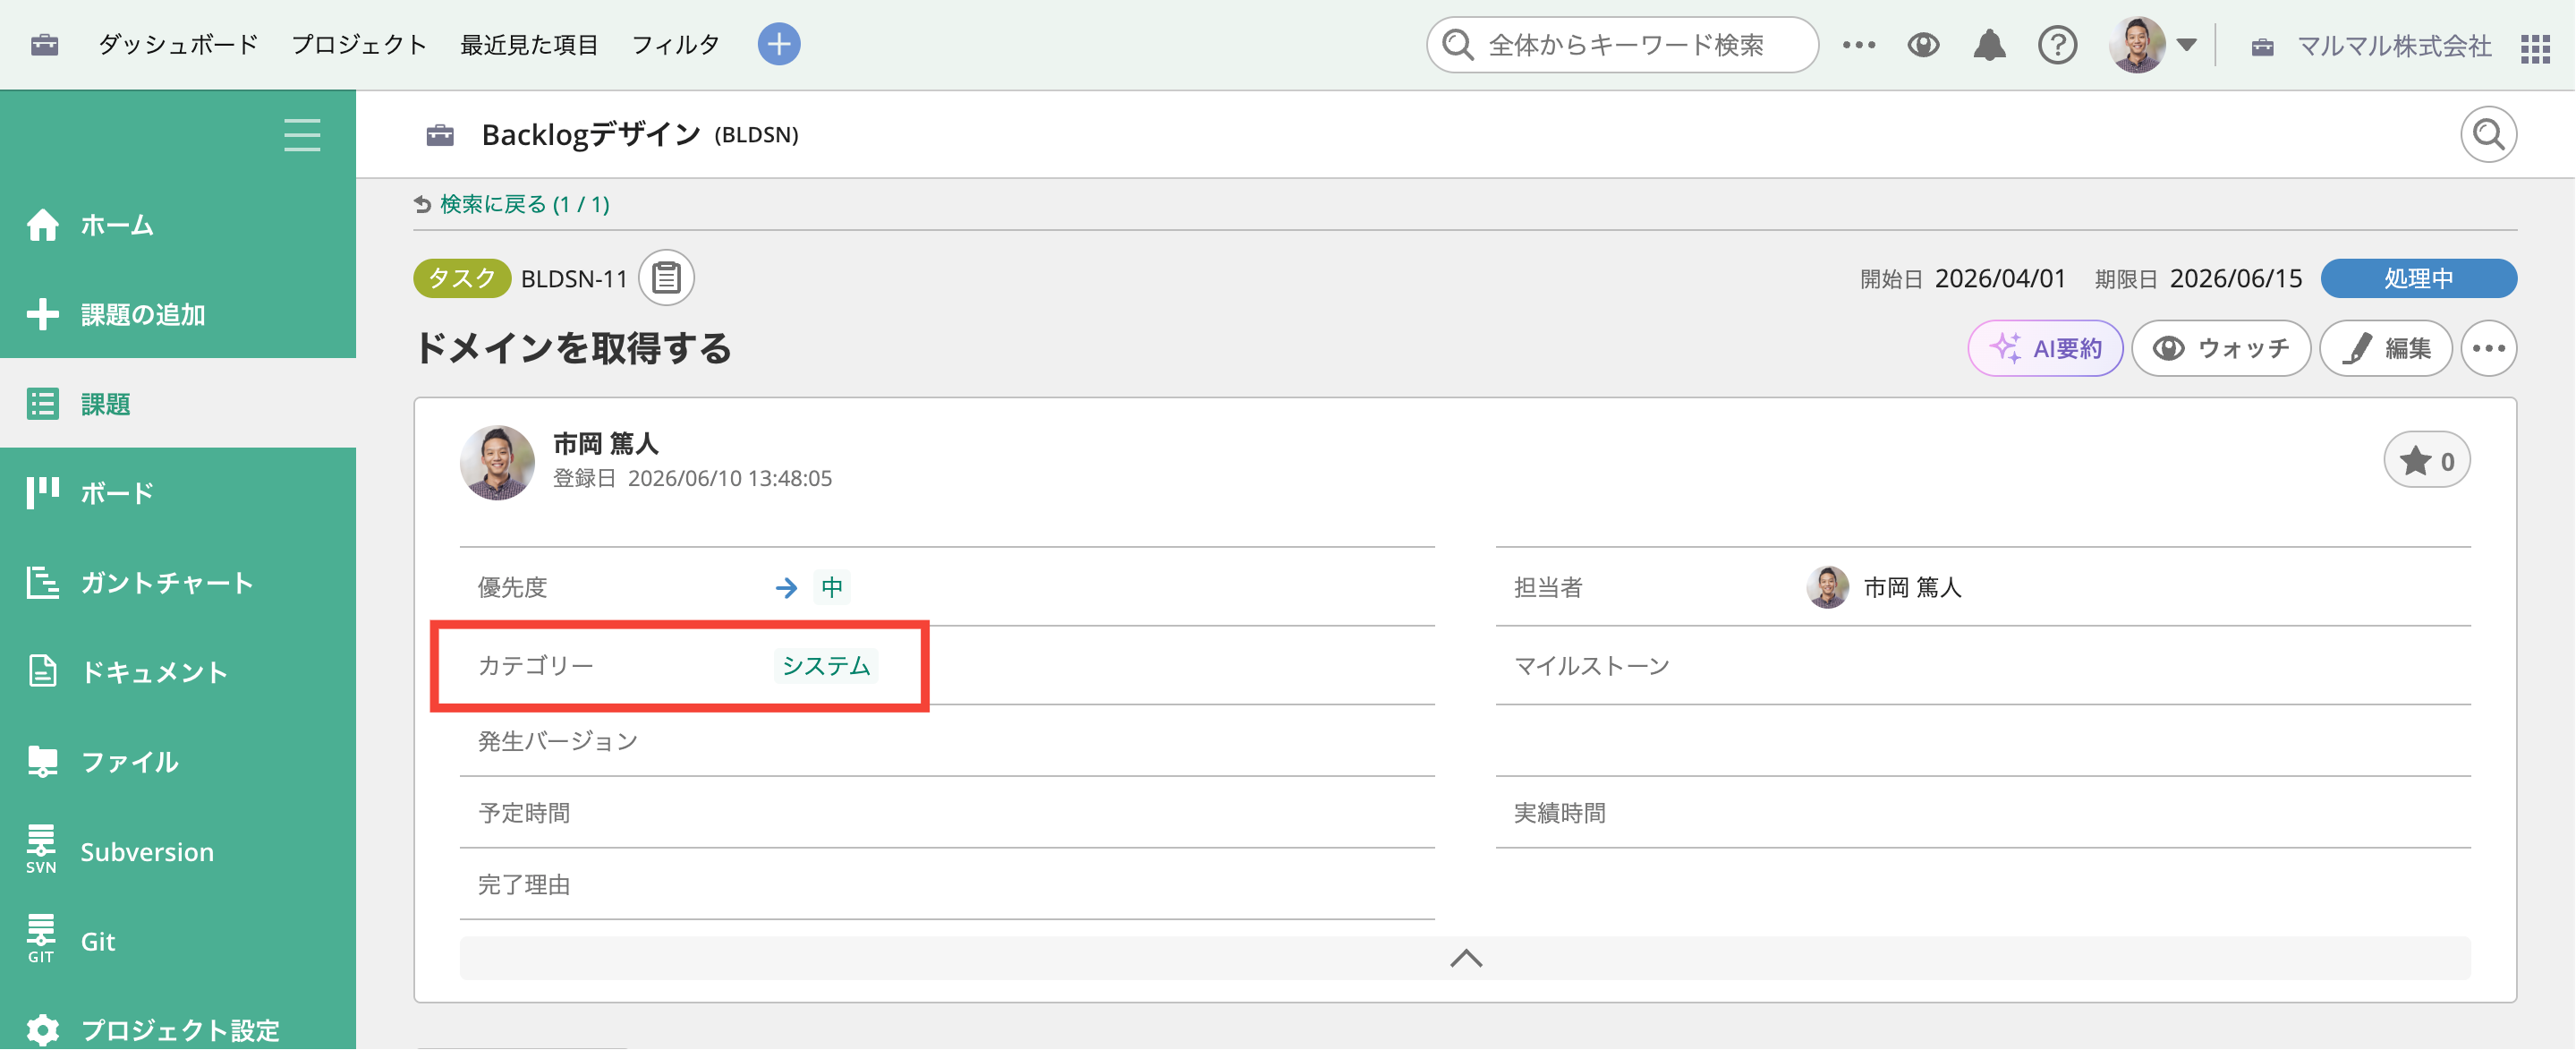The width and height of the screenshot is (2576, 1050).
Task: Go to ホーム in sidebar
Action: pyautogui.click(x=178, y=225)
